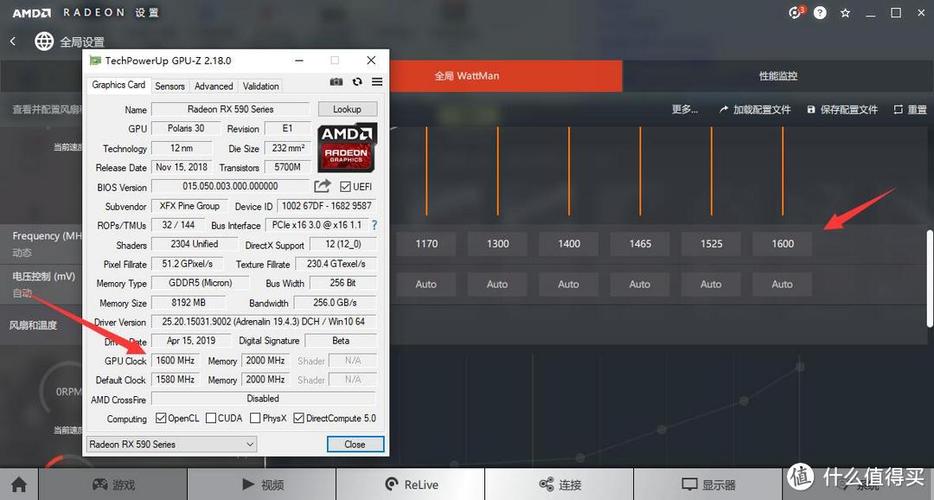Open the 显示器 section in bottom bar
Image resolution: width=934 pixels, height=500 pixels.
tap(708, 485)
